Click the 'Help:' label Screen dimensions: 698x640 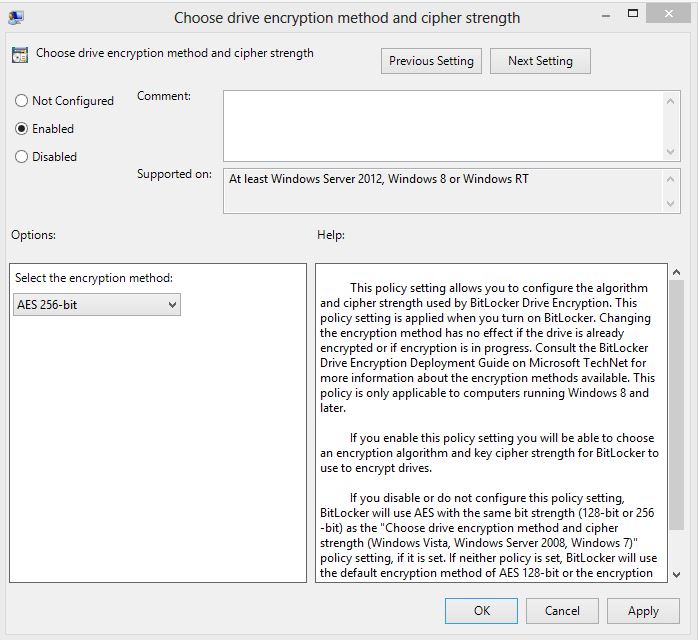click(x=331, y=235)
